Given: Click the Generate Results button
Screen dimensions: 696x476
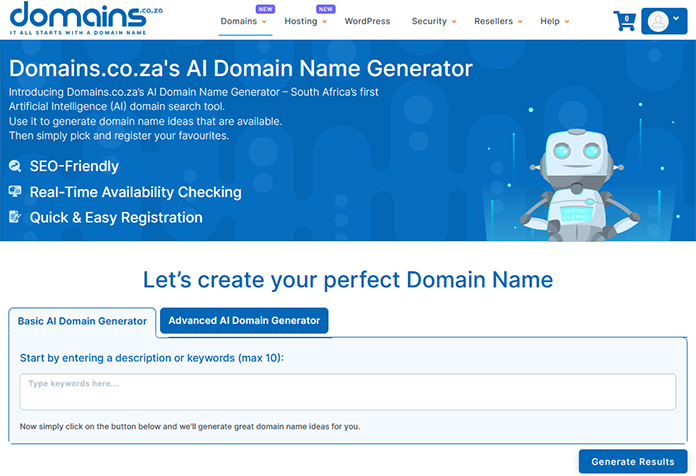Looking at the screenshot, I should [x=633, y=462].
